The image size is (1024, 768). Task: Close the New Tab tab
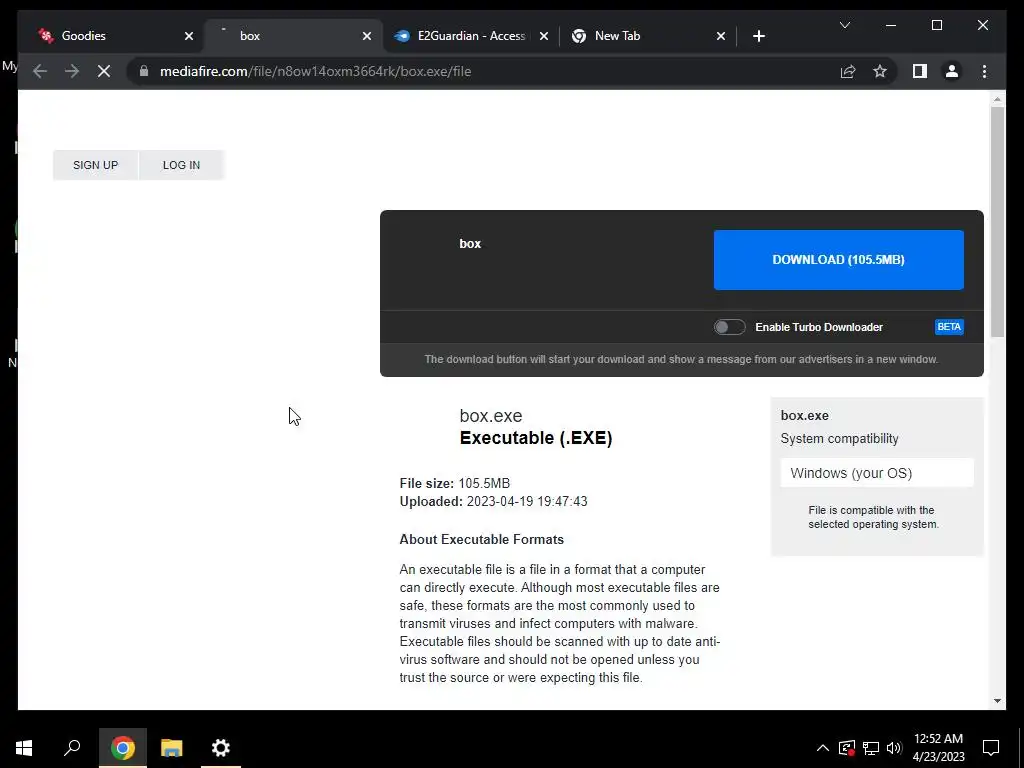(720, 36)
